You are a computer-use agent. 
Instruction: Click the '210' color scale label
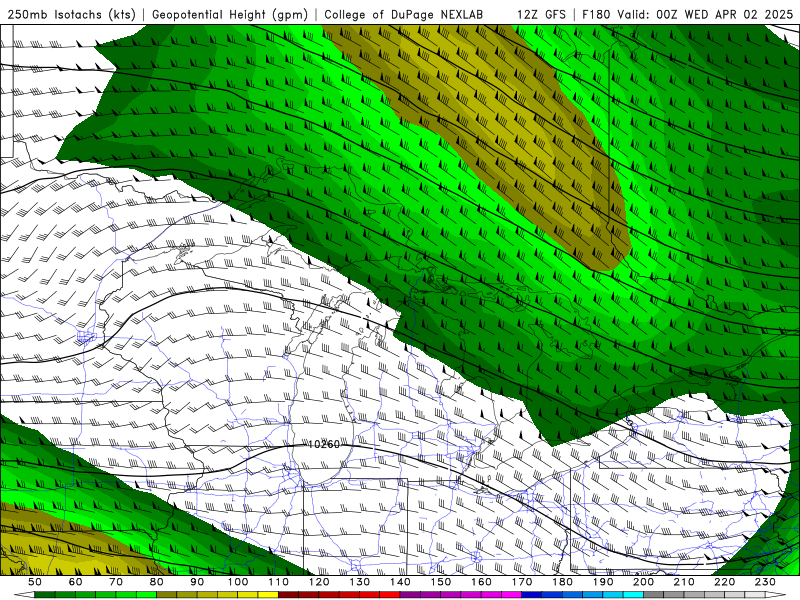684,582
